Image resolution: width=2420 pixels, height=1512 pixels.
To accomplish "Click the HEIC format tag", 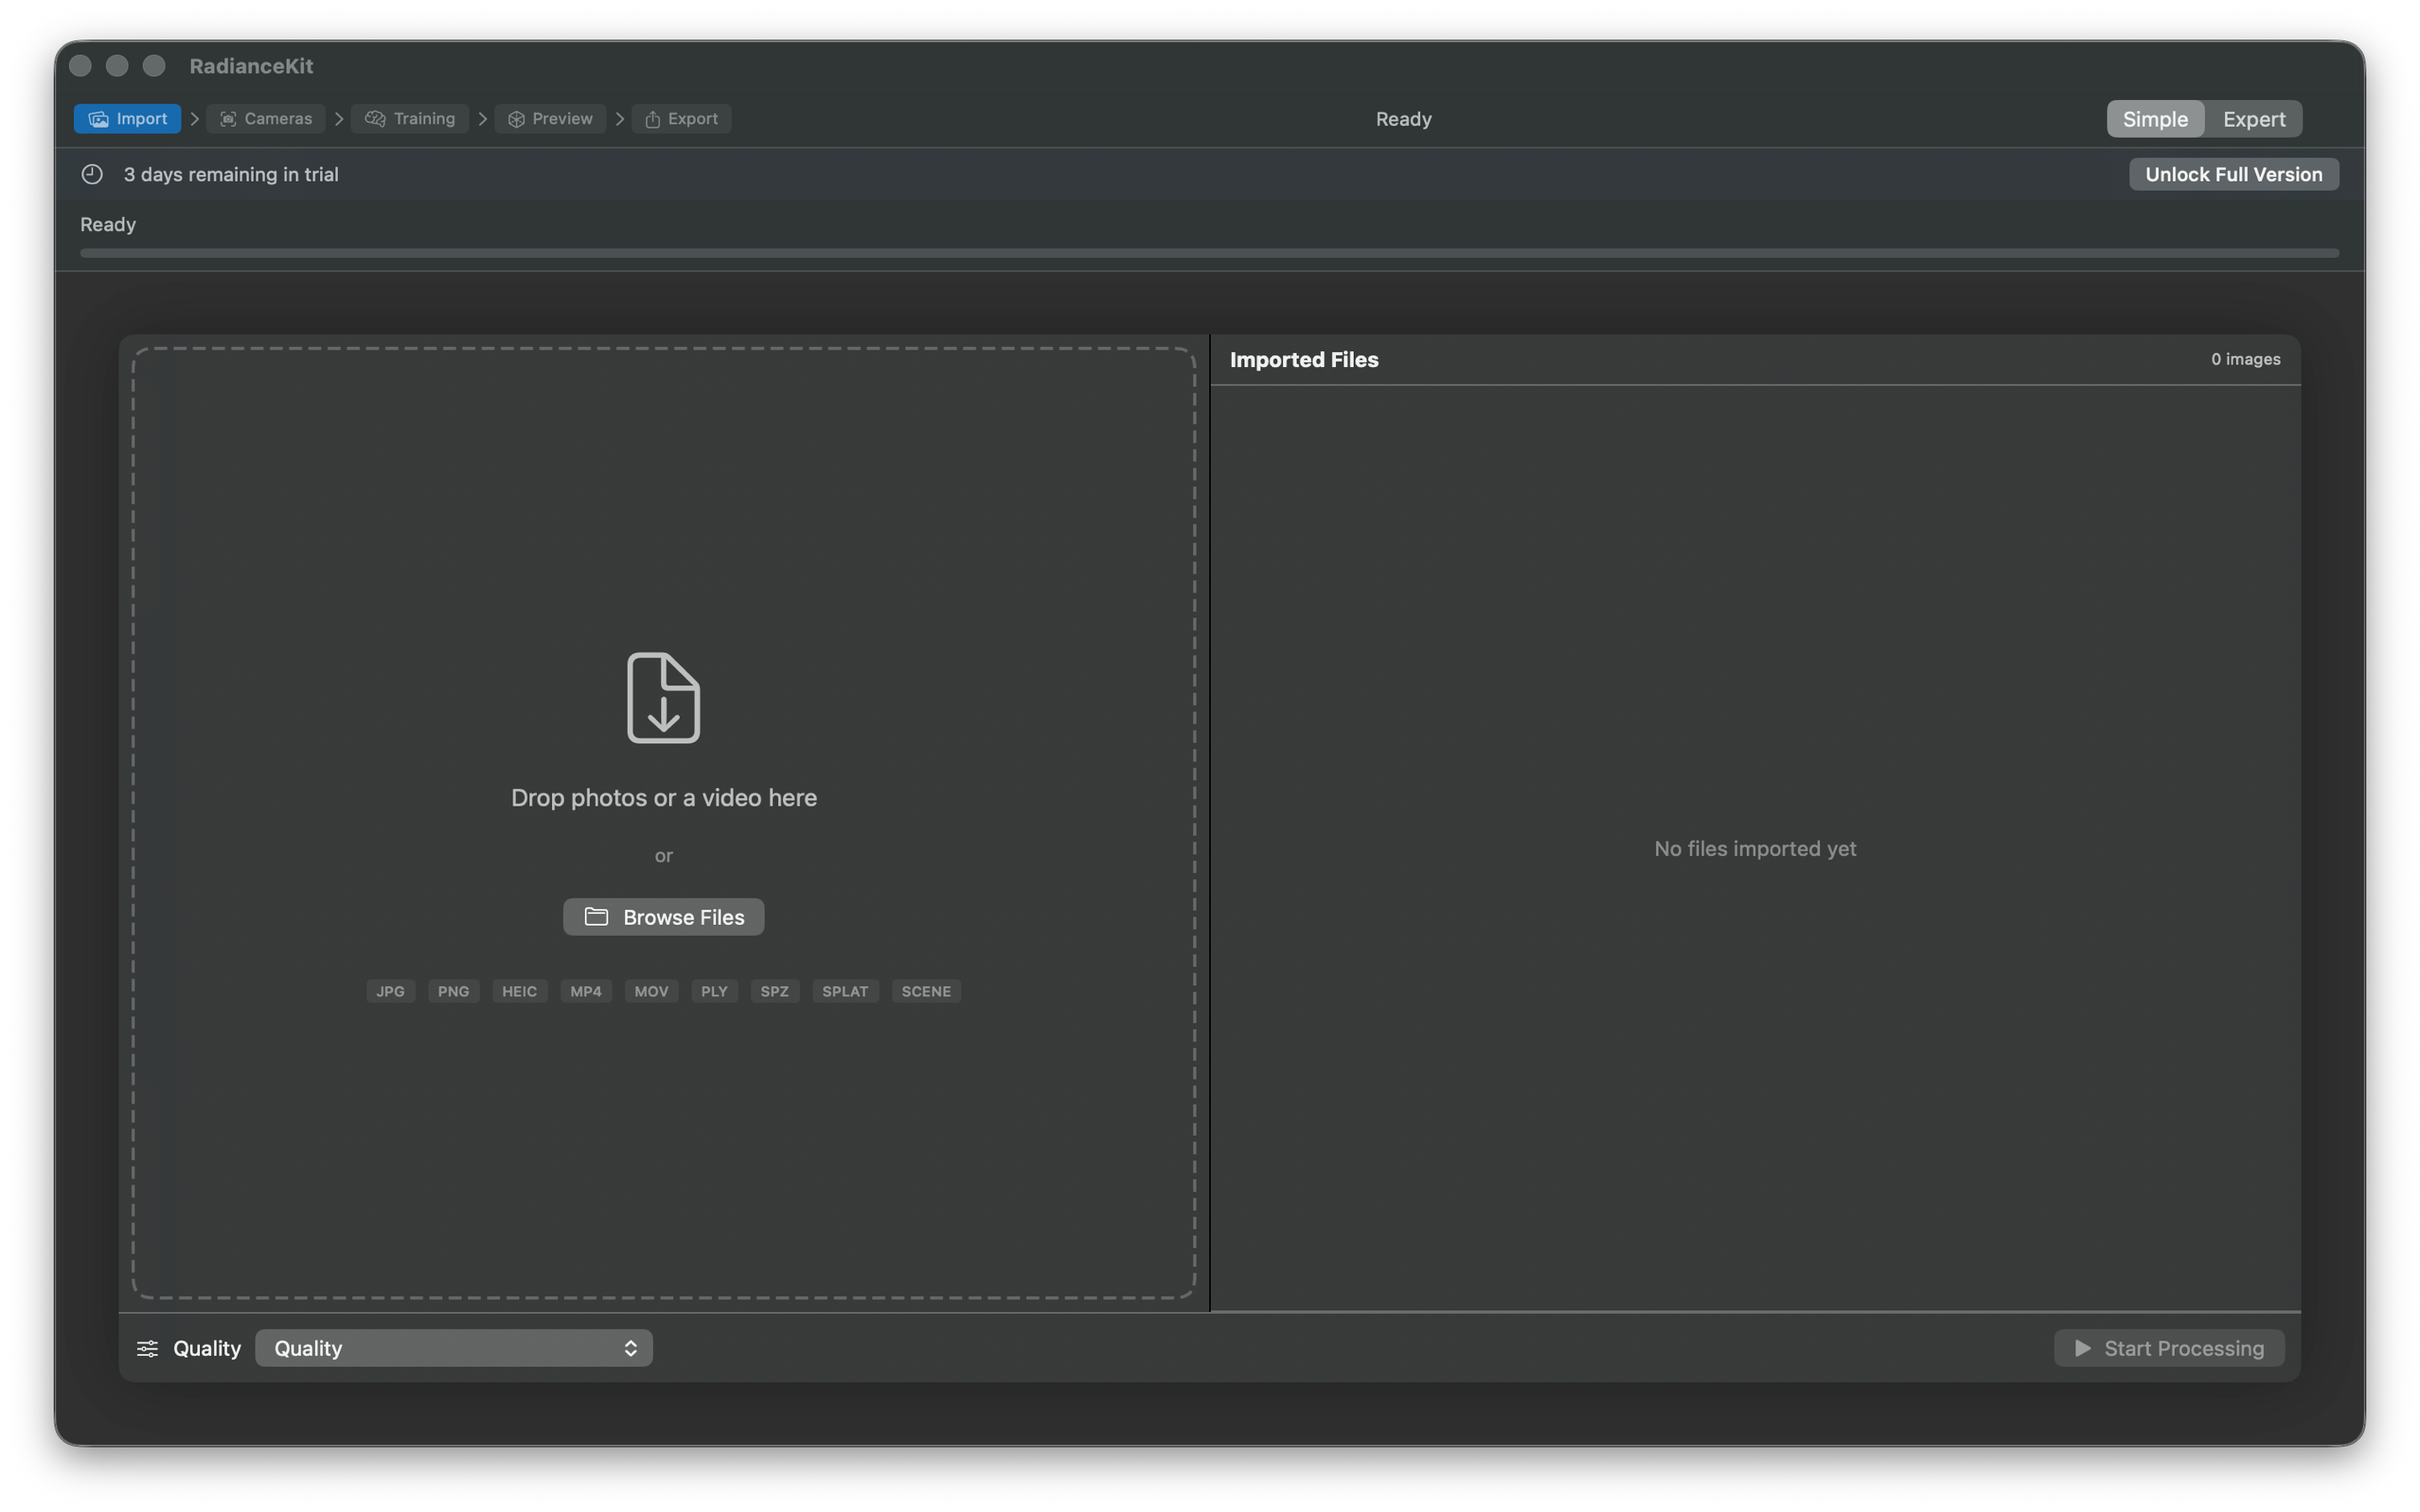I will [519, 991].
